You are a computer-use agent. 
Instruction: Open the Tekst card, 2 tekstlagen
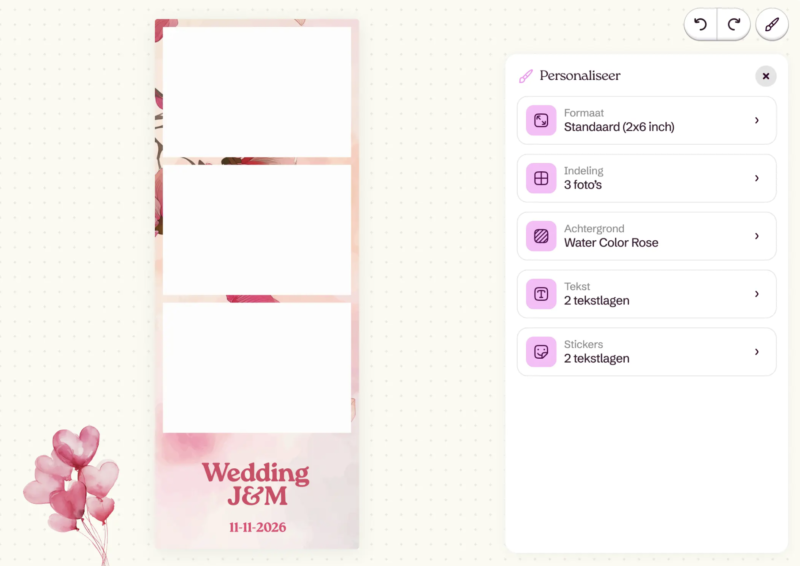click(646, 294)
